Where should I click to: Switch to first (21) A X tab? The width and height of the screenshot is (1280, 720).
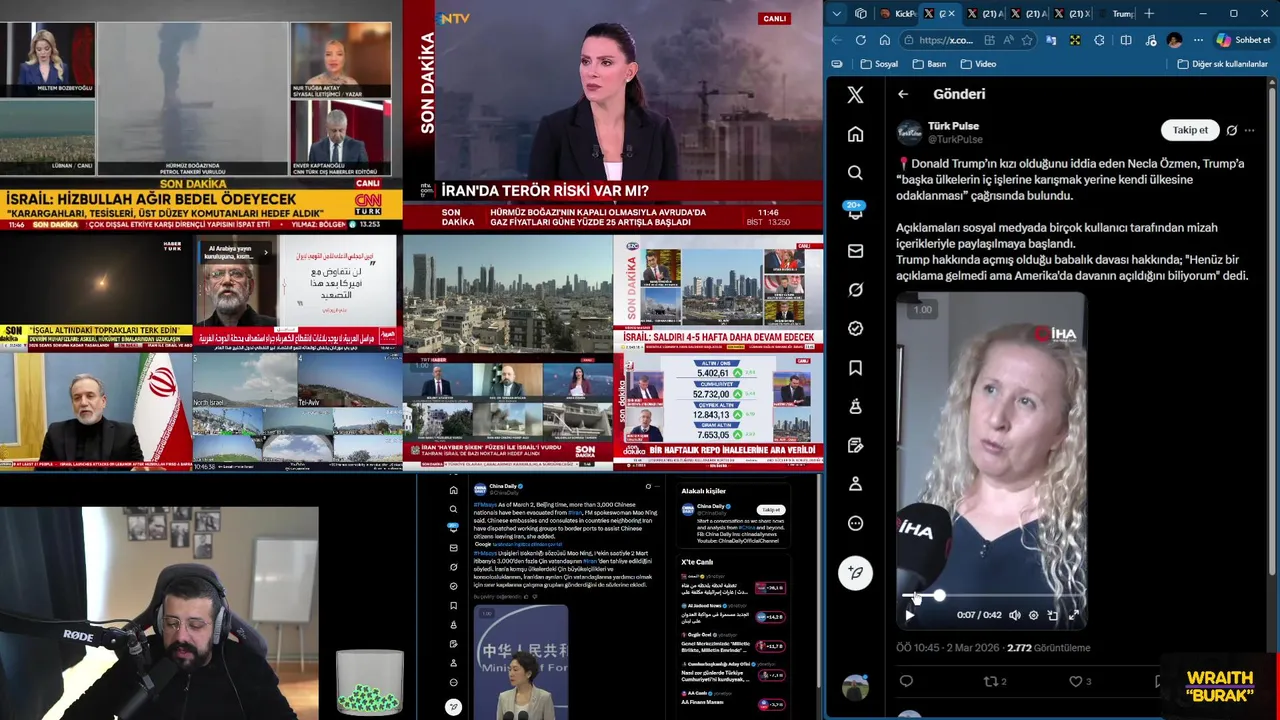click(984, 14)
